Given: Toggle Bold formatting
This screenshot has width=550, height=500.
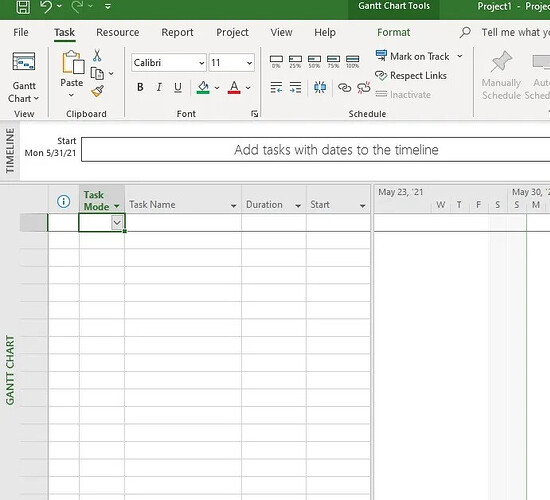Looking at the screenshot, I should point(140,87).
